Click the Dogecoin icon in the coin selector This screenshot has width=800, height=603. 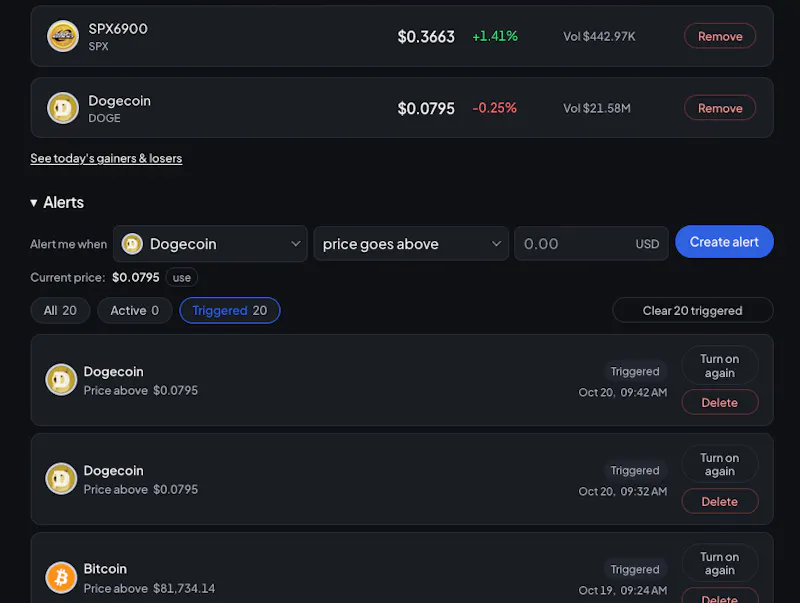coord(132,244)
